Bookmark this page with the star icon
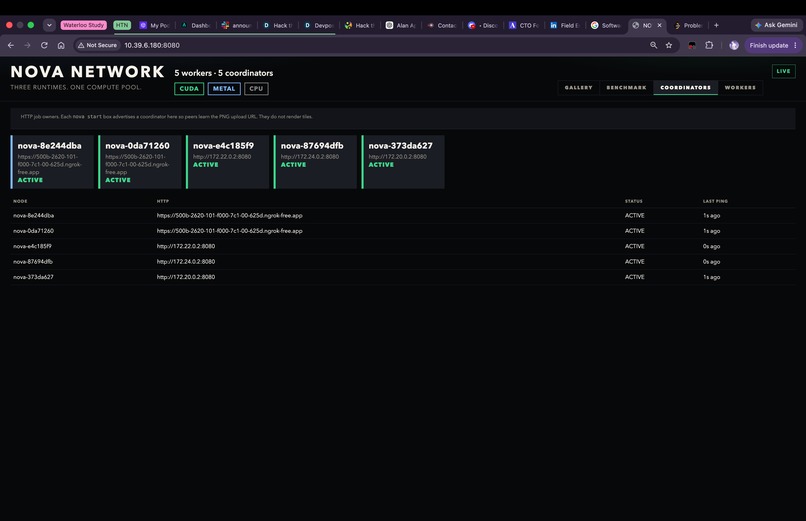The image size is (806, 521). 669,45
